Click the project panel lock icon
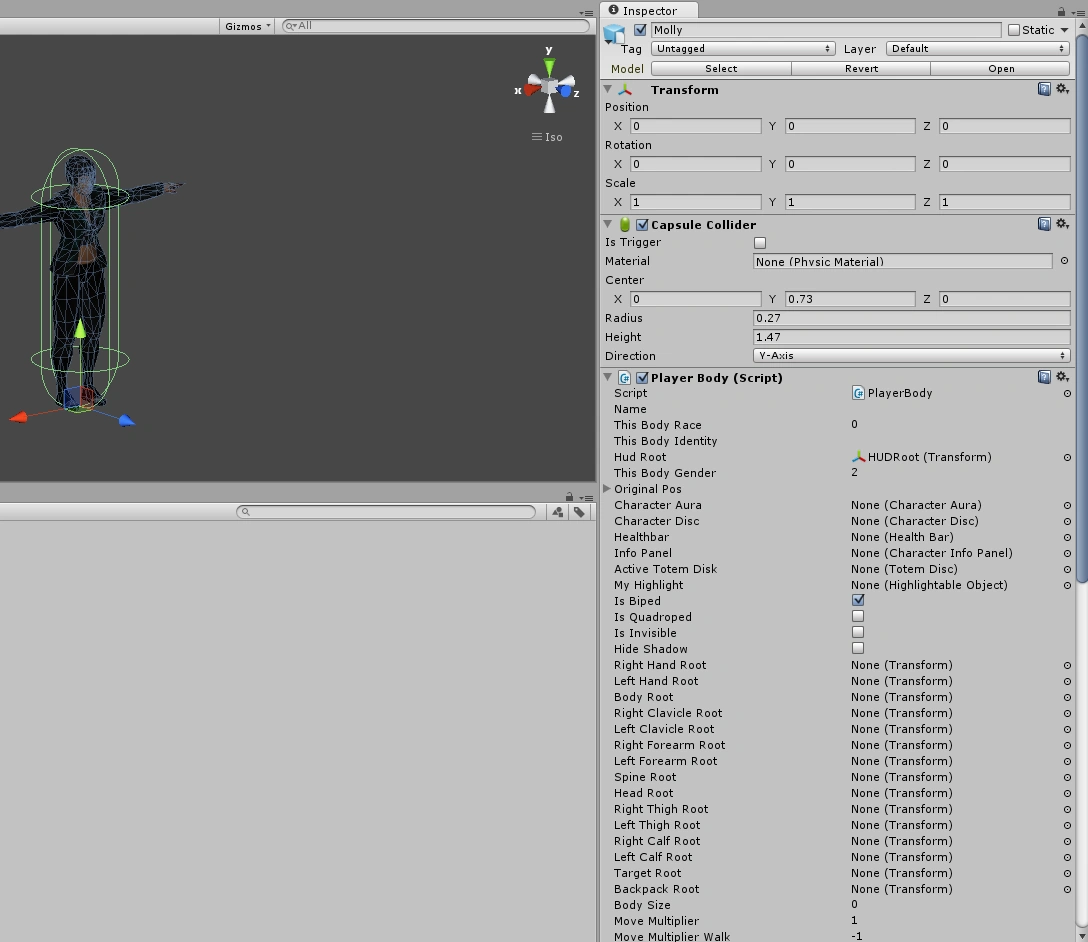1088x942 pixels. pos(569,497)
